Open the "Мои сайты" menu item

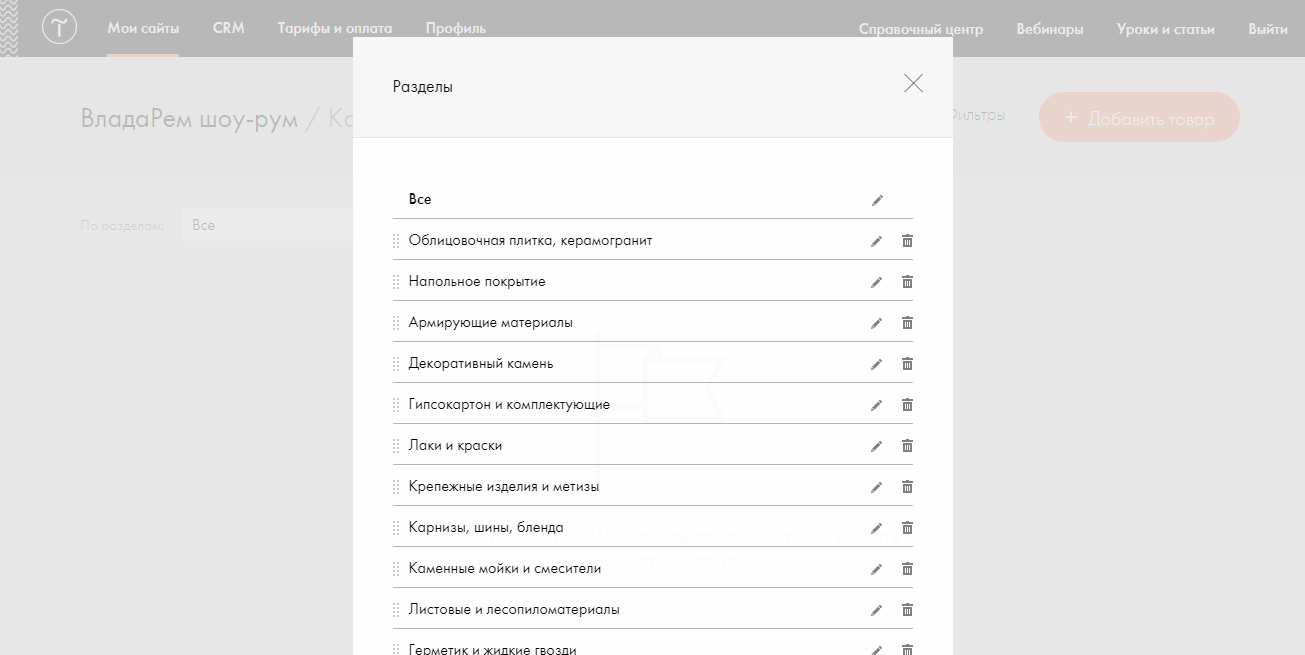coord(143,29)
